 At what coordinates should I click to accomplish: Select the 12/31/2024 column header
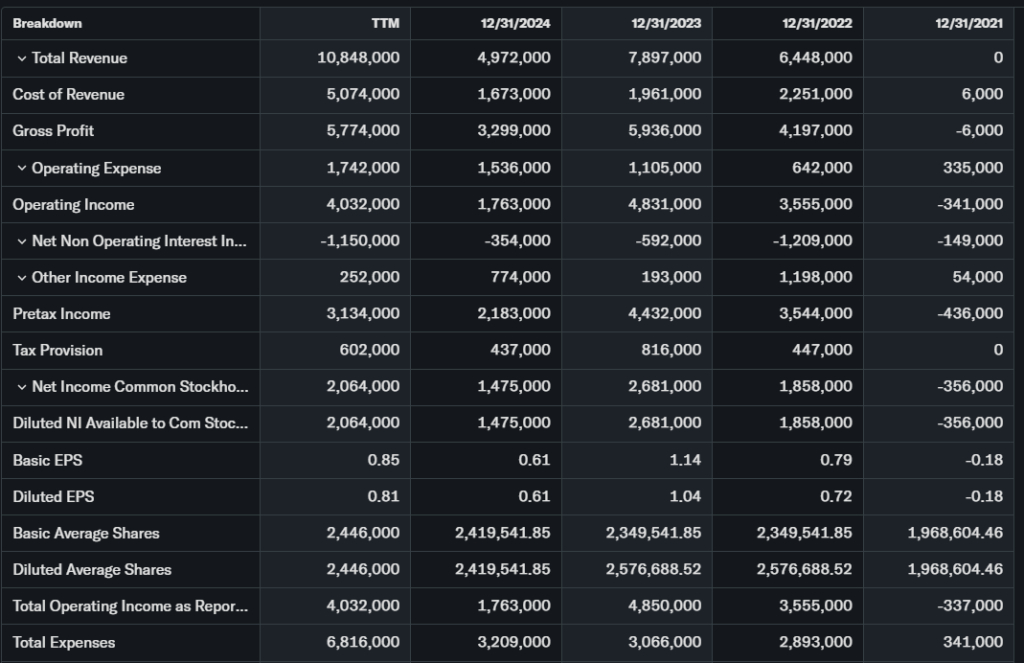click(515, 23)
